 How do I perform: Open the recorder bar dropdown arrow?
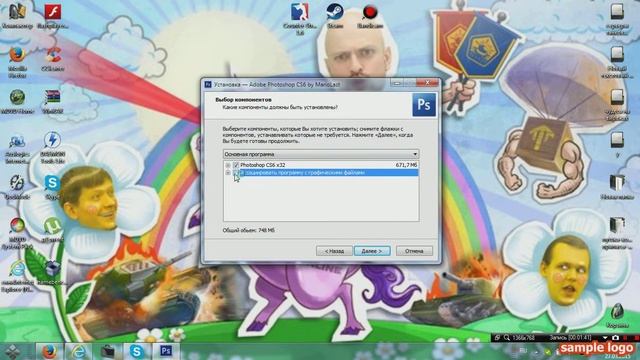tap(605, 338)
